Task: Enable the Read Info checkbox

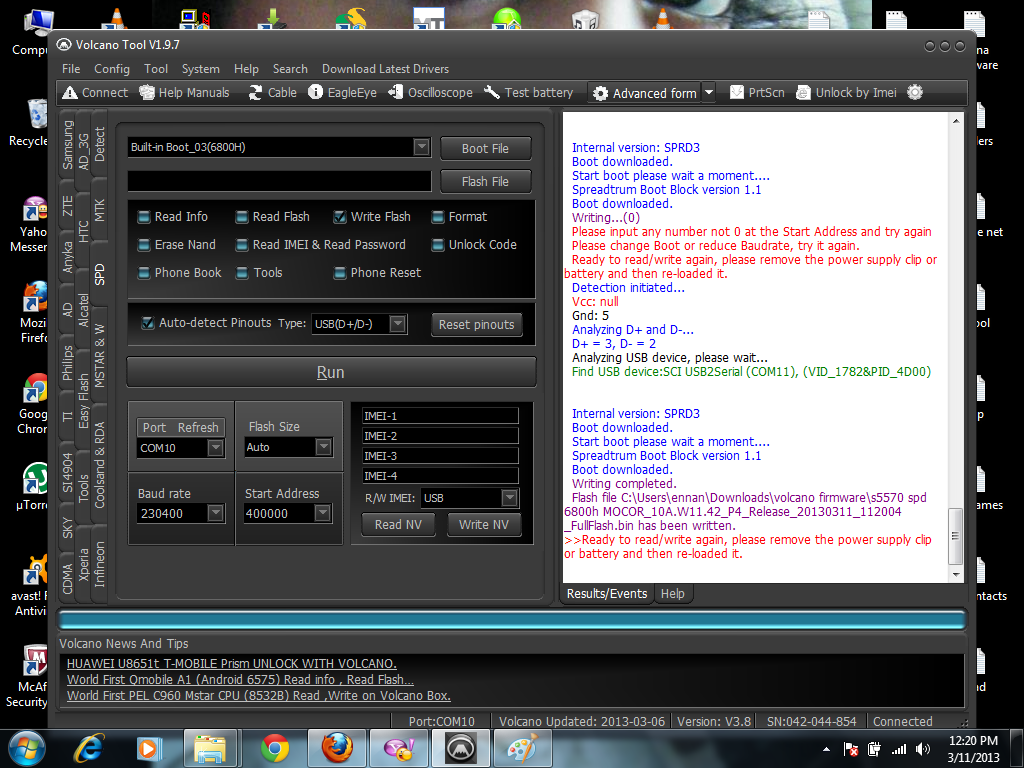Action: tap(144, 217)
